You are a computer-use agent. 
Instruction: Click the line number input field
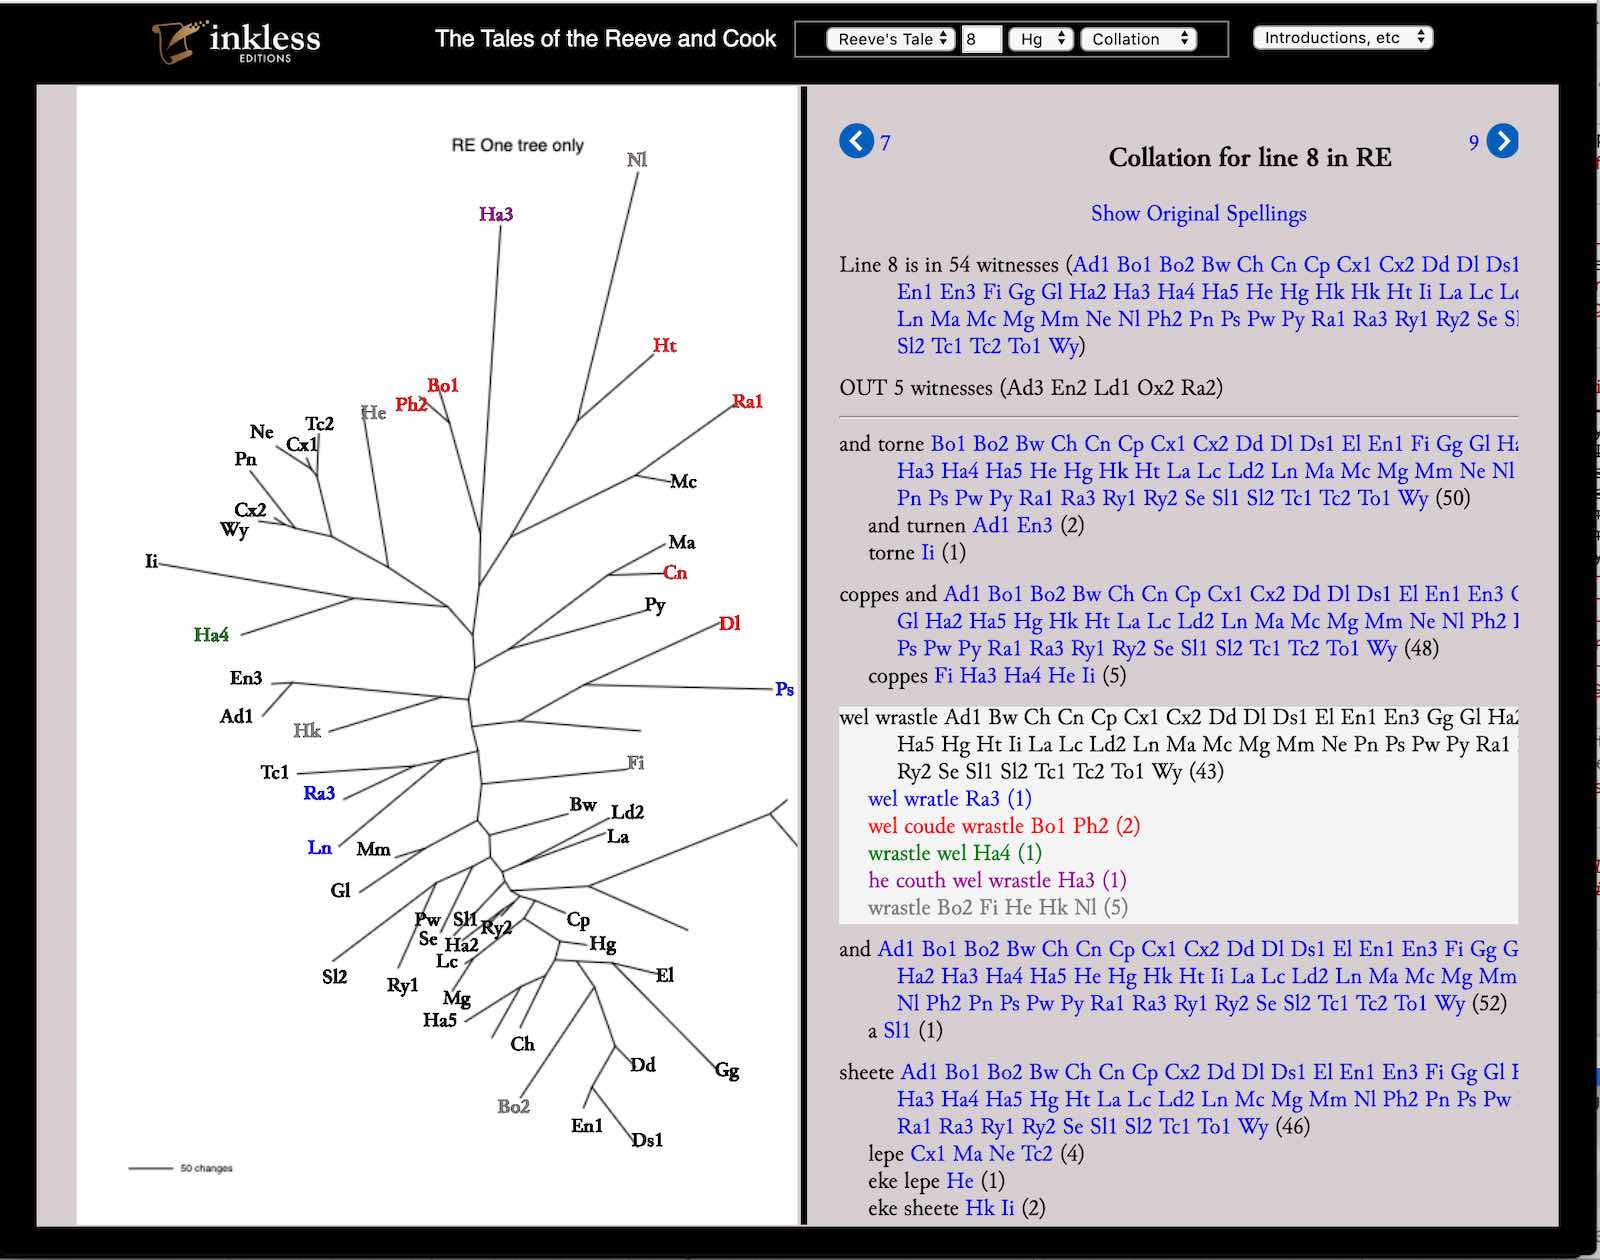coord(981,39)
